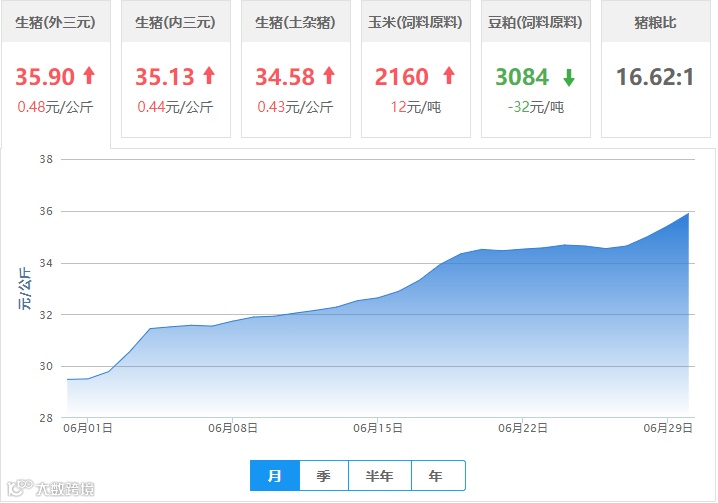Click the 28 y-axis label
The width and height of the screenshot is (718, 503).
(x=46, y=418)
